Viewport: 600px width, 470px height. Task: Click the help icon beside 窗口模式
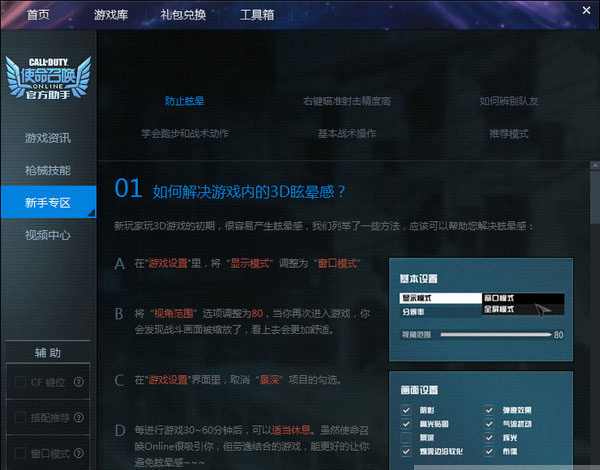coord(79,453)
